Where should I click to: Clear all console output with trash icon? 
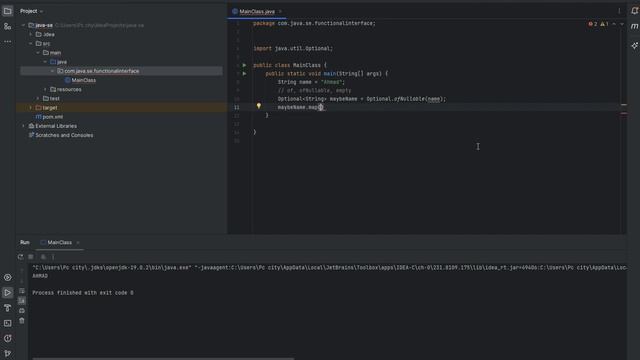point(22,321)
